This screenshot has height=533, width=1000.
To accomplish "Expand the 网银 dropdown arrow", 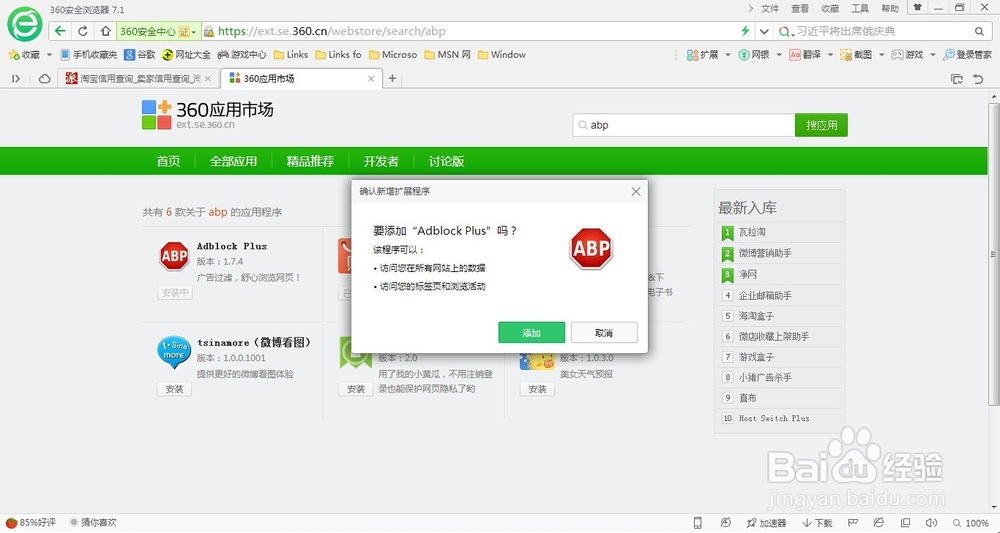I will [779, 55].
